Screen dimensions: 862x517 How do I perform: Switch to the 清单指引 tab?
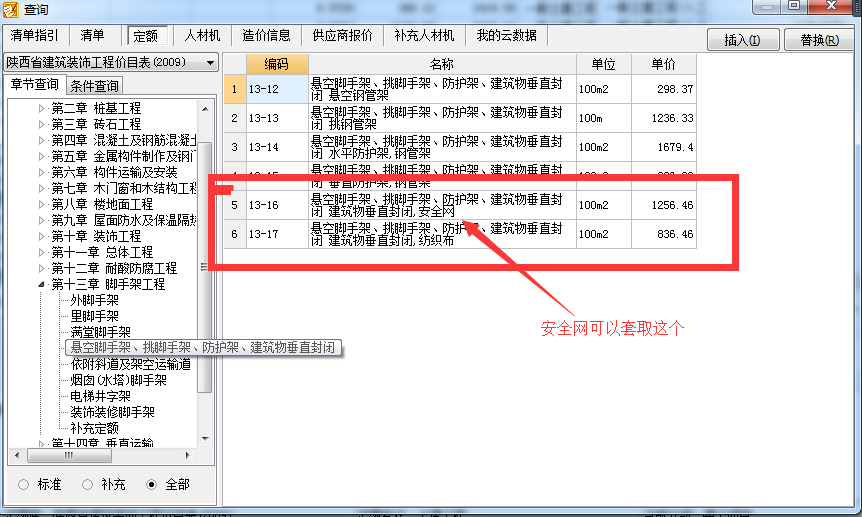[34, 36]
